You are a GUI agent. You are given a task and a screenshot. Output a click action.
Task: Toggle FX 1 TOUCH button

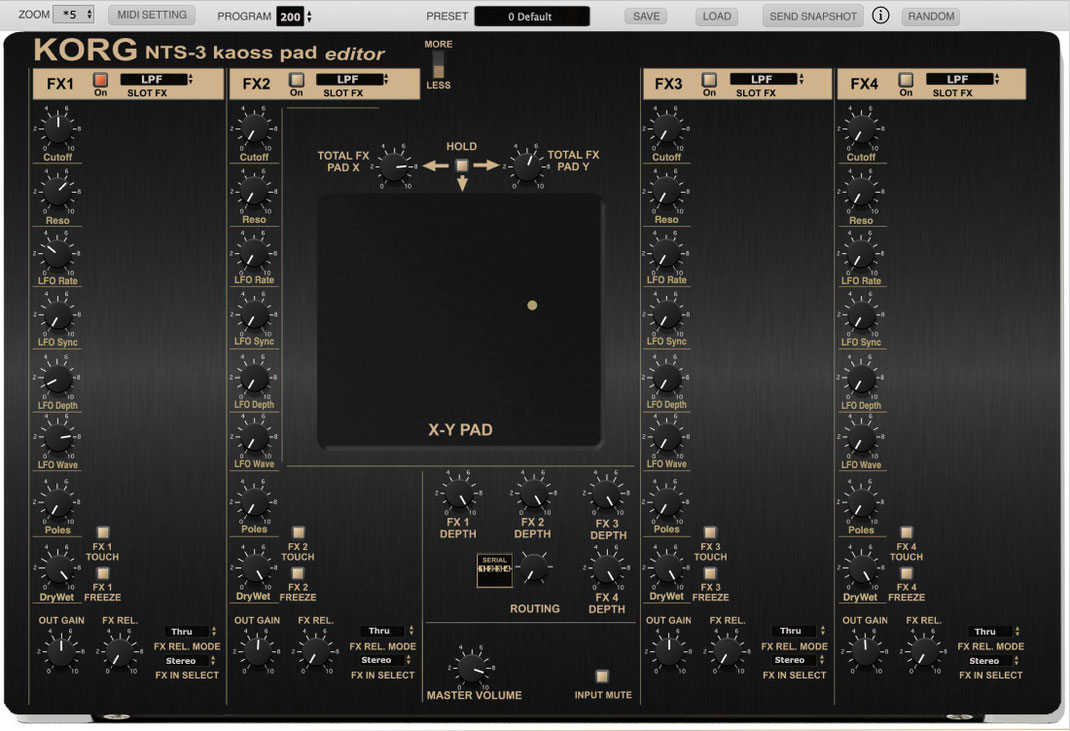[102, 532]
